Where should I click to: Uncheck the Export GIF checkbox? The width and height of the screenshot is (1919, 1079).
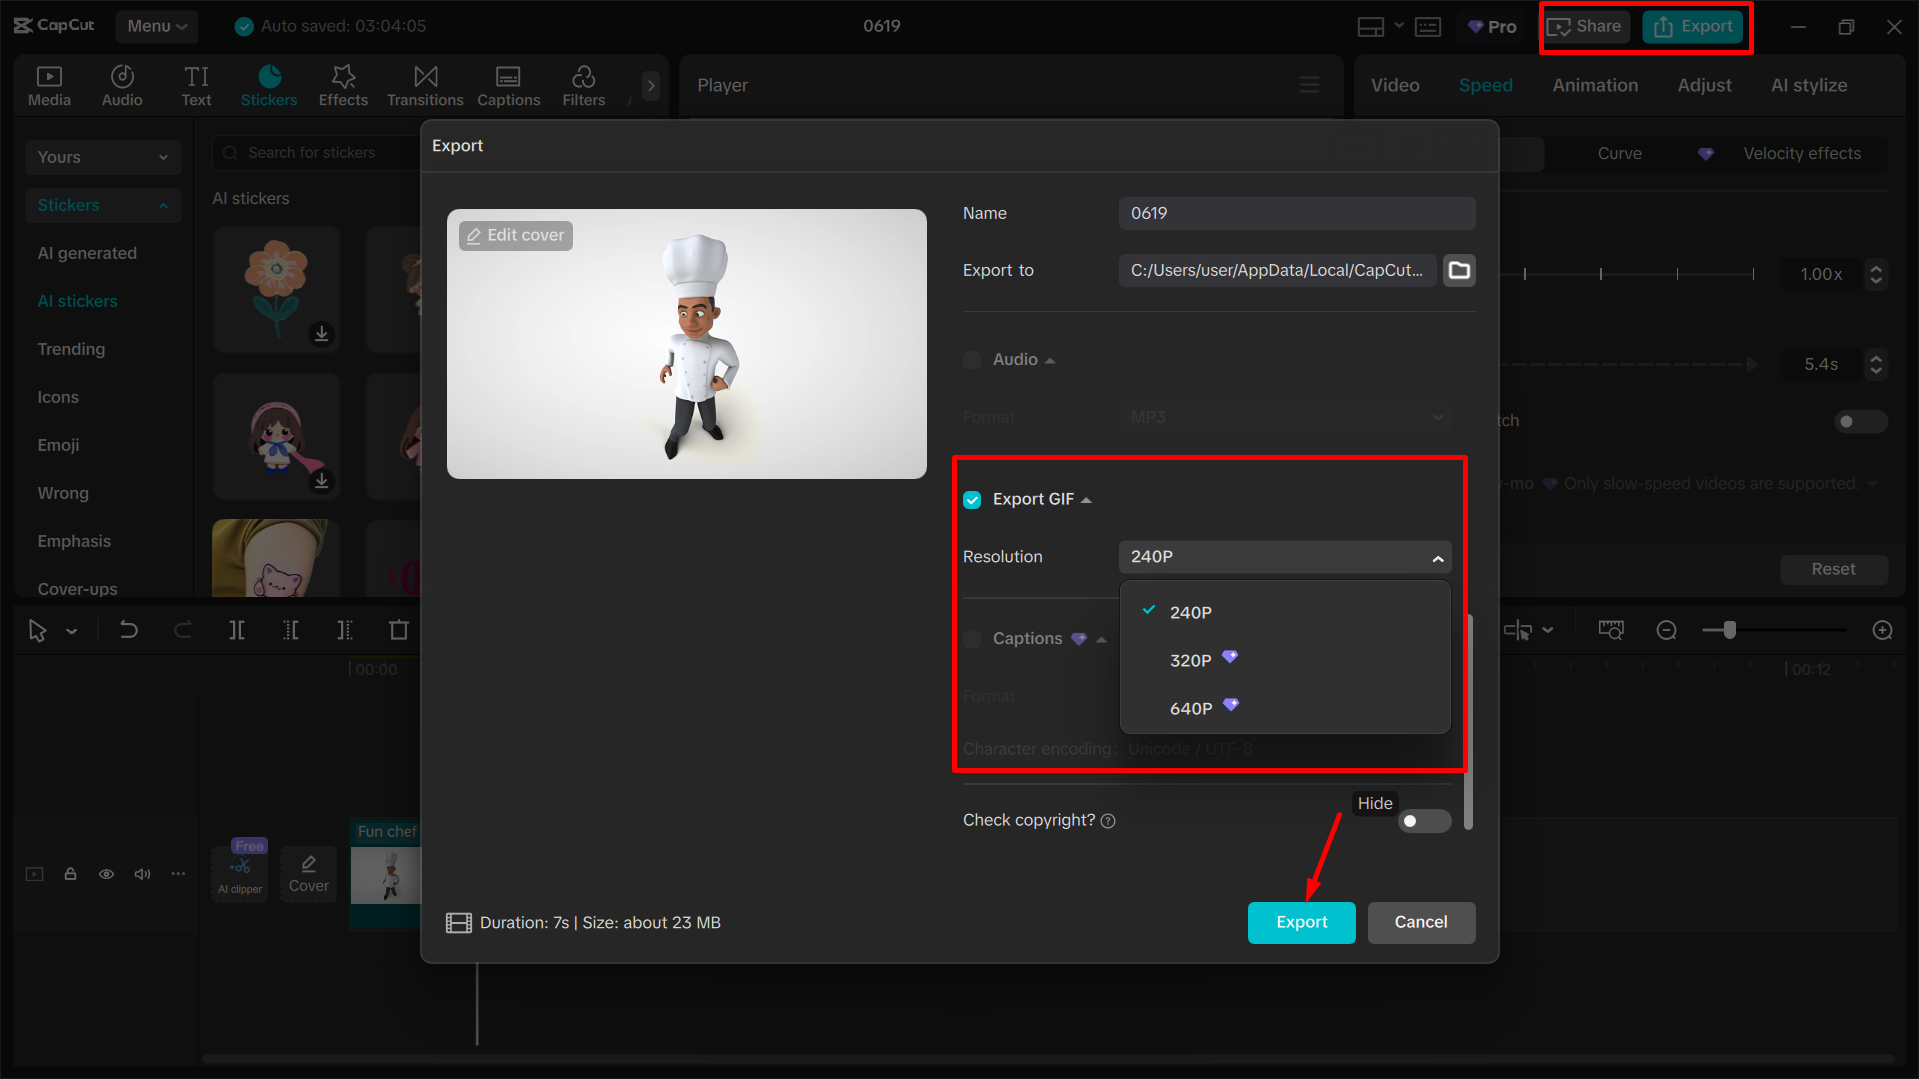click(971, 499)
